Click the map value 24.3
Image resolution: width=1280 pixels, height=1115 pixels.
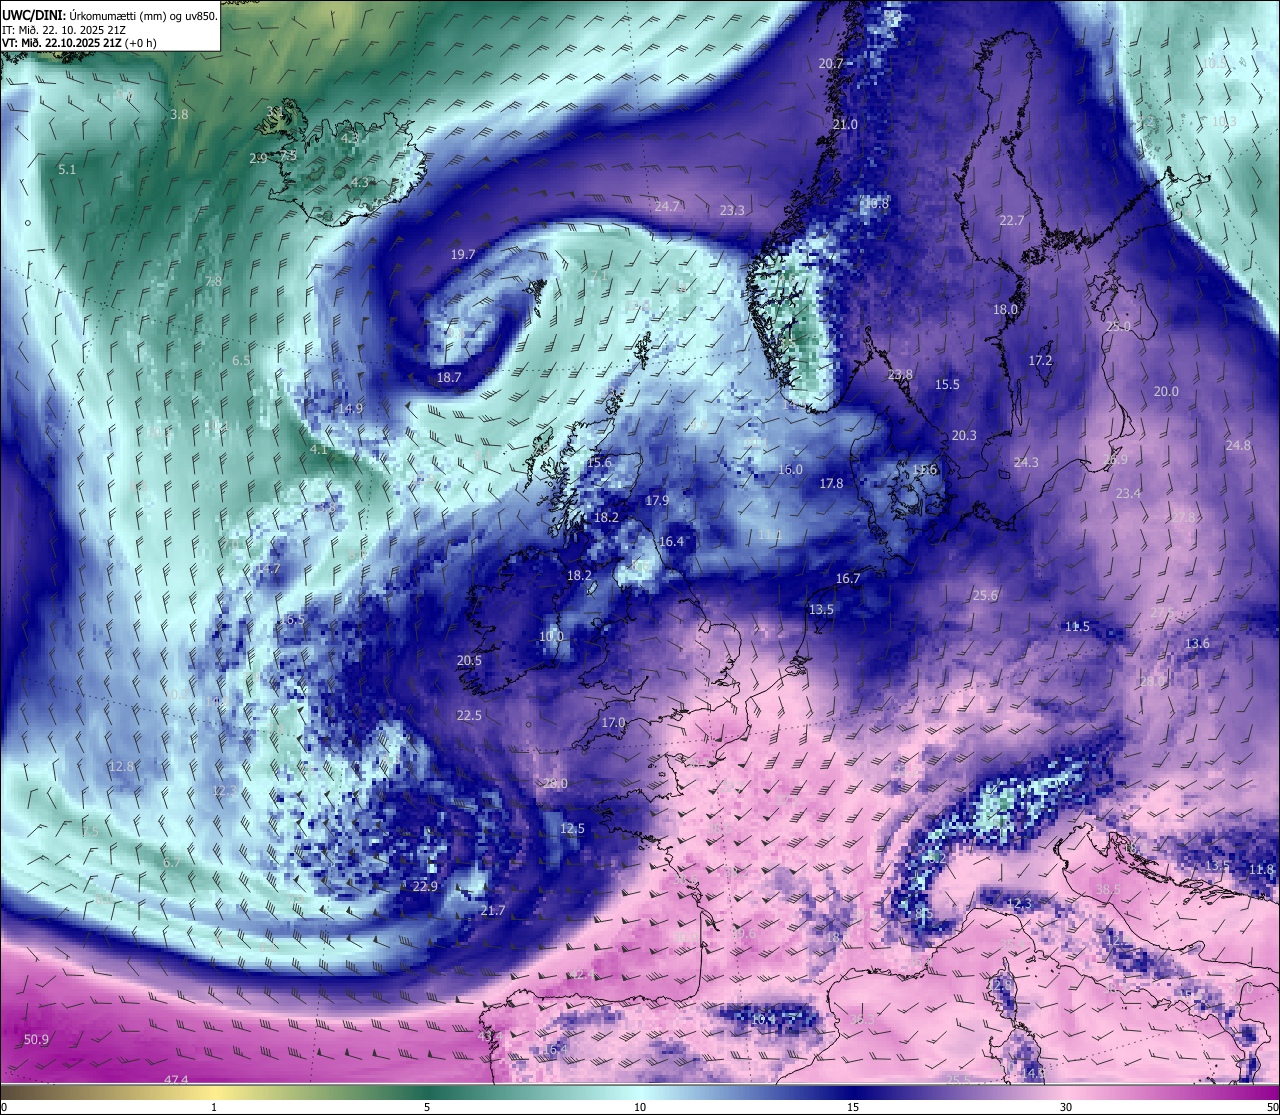pos(1026,463)
